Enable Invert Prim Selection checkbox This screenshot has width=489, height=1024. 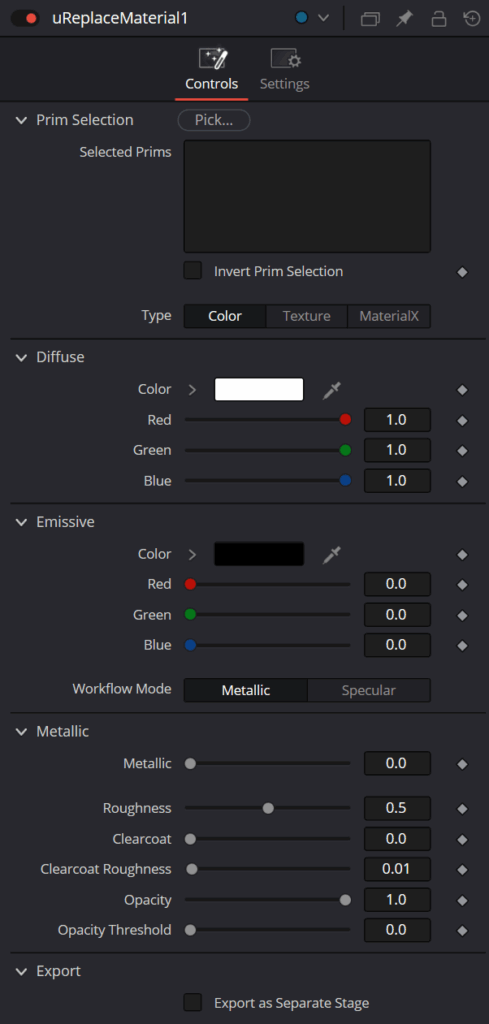pos(193,271)
